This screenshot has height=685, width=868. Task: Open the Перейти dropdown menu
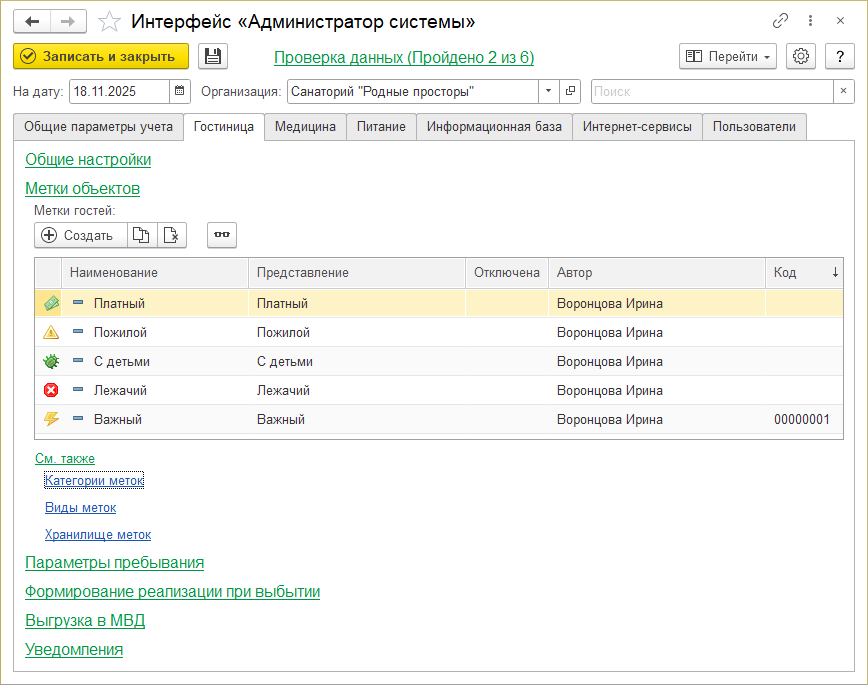point(728,57)
